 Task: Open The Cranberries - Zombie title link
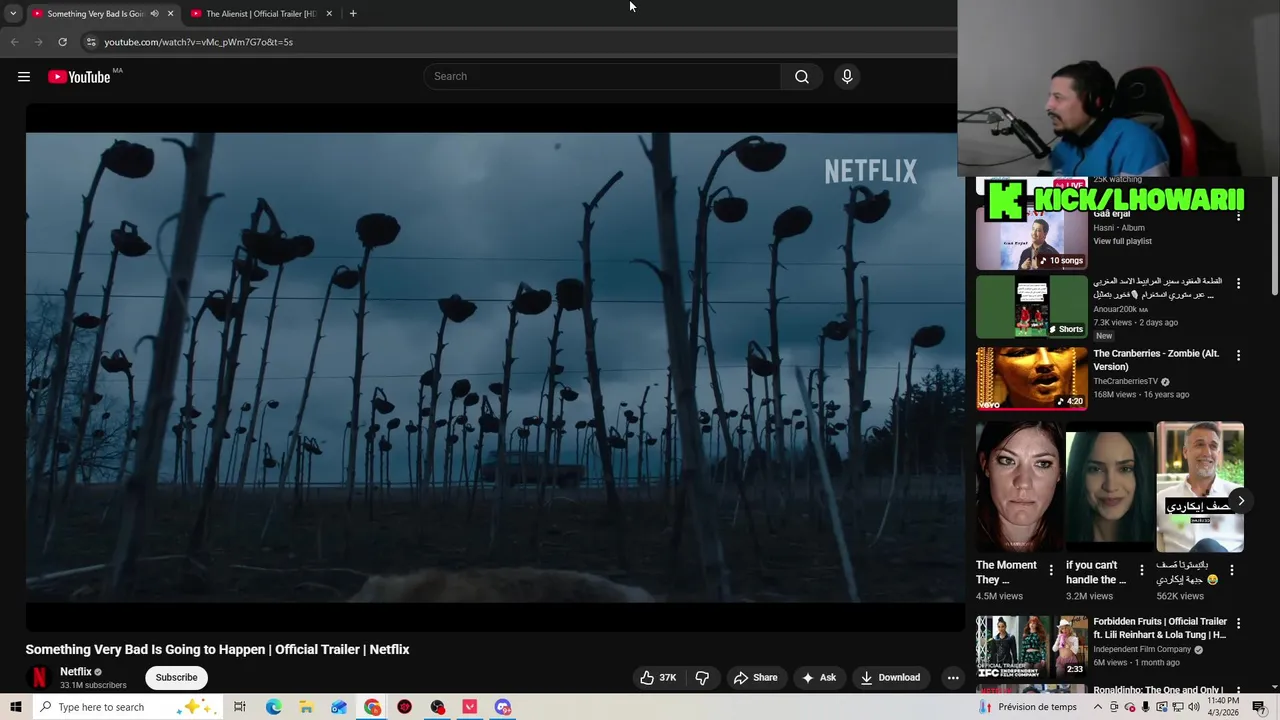click(1156, 360)
